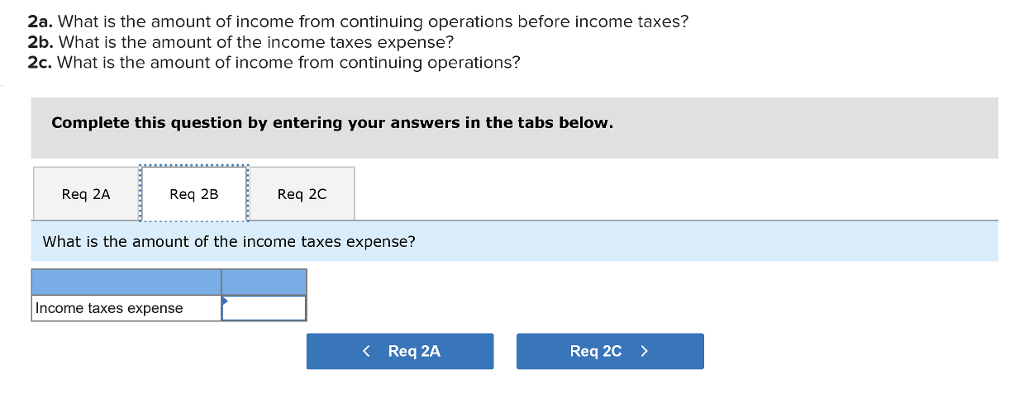Open the Req 2C tab
The width and height of the screenshot is (1024, 394).
[302, 194]
